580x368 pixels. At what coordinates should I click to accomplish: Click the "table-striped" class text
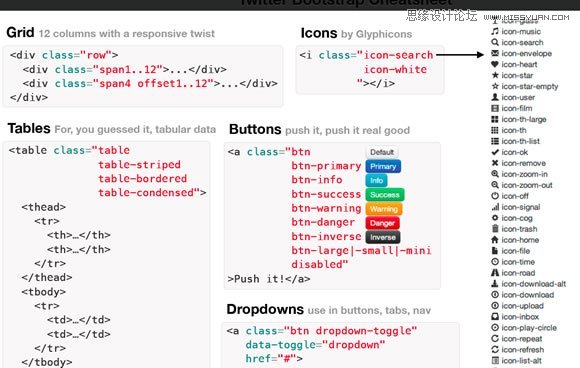(139, 165)
